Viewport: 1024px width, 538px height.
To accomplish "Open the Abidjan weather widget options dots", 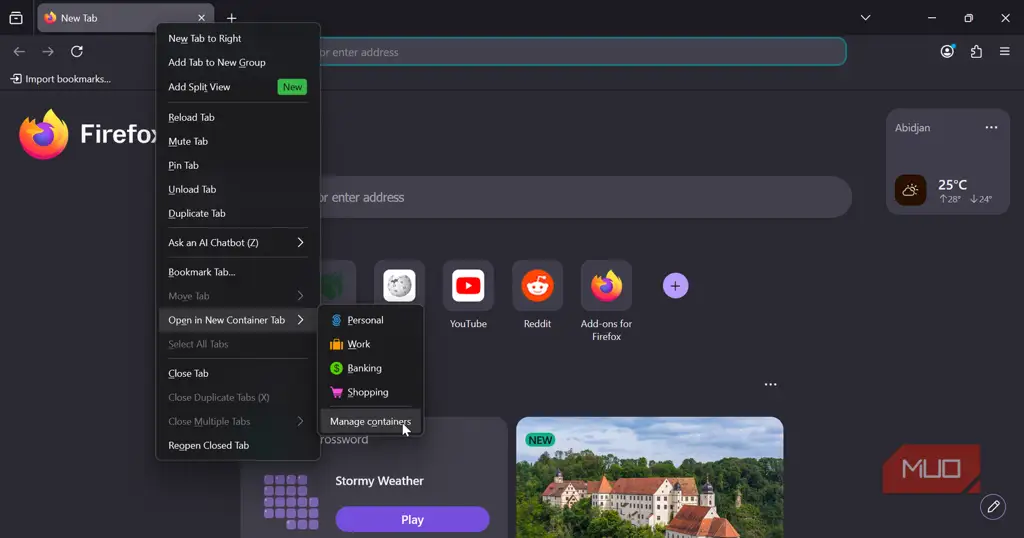I will click(x=991, y=127).
